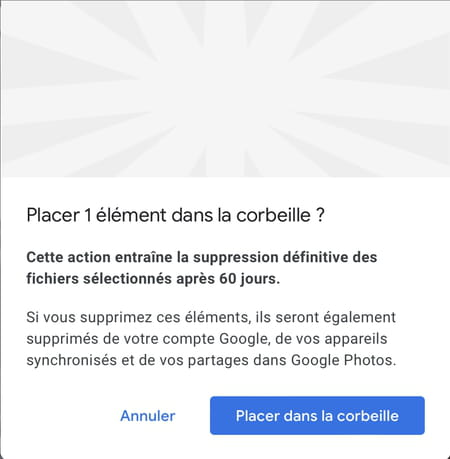Click the text 60 jours
The width and height of the screenshot is (450, 459).
tap(249, 279)
